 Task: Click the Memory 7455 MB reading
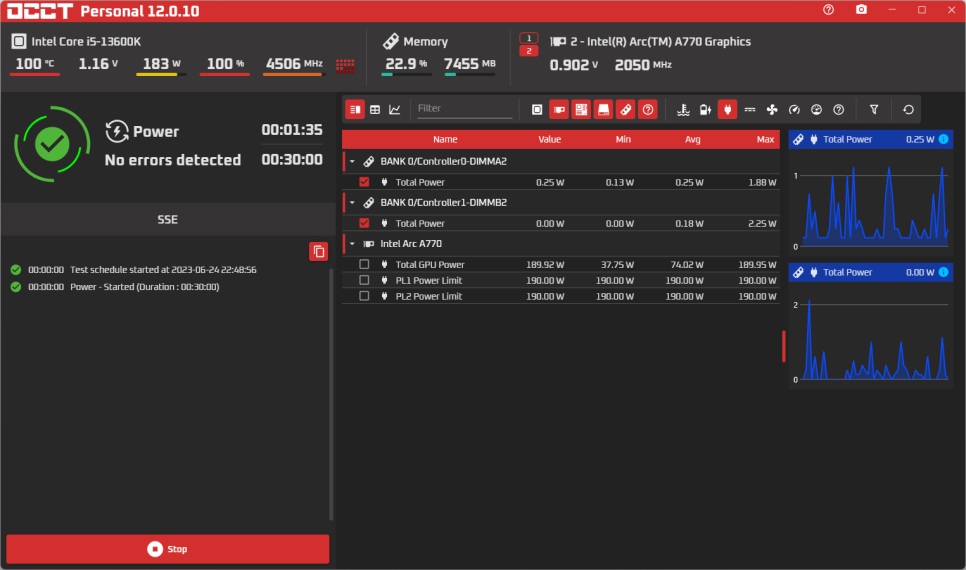point(469,64)
